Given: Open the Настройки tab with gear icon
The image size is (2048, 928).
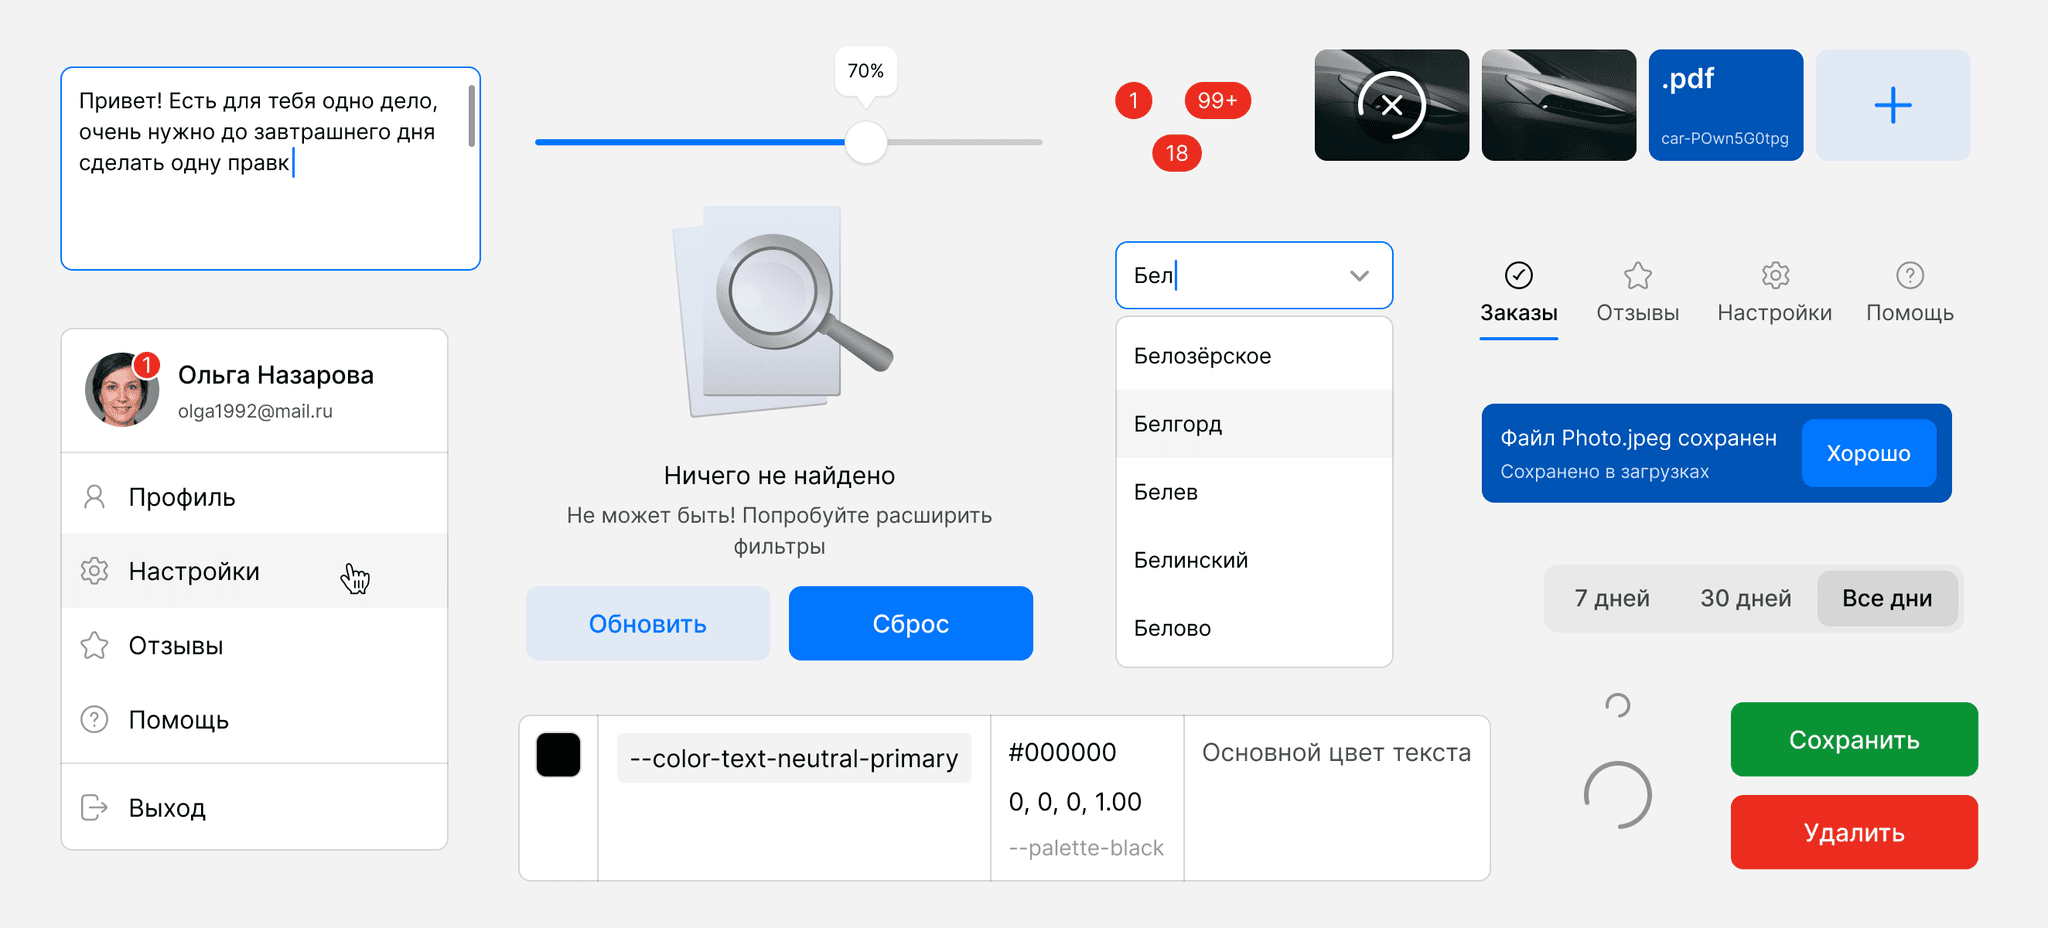Looking at the screenshot, I should click(x=1774, y=293).
